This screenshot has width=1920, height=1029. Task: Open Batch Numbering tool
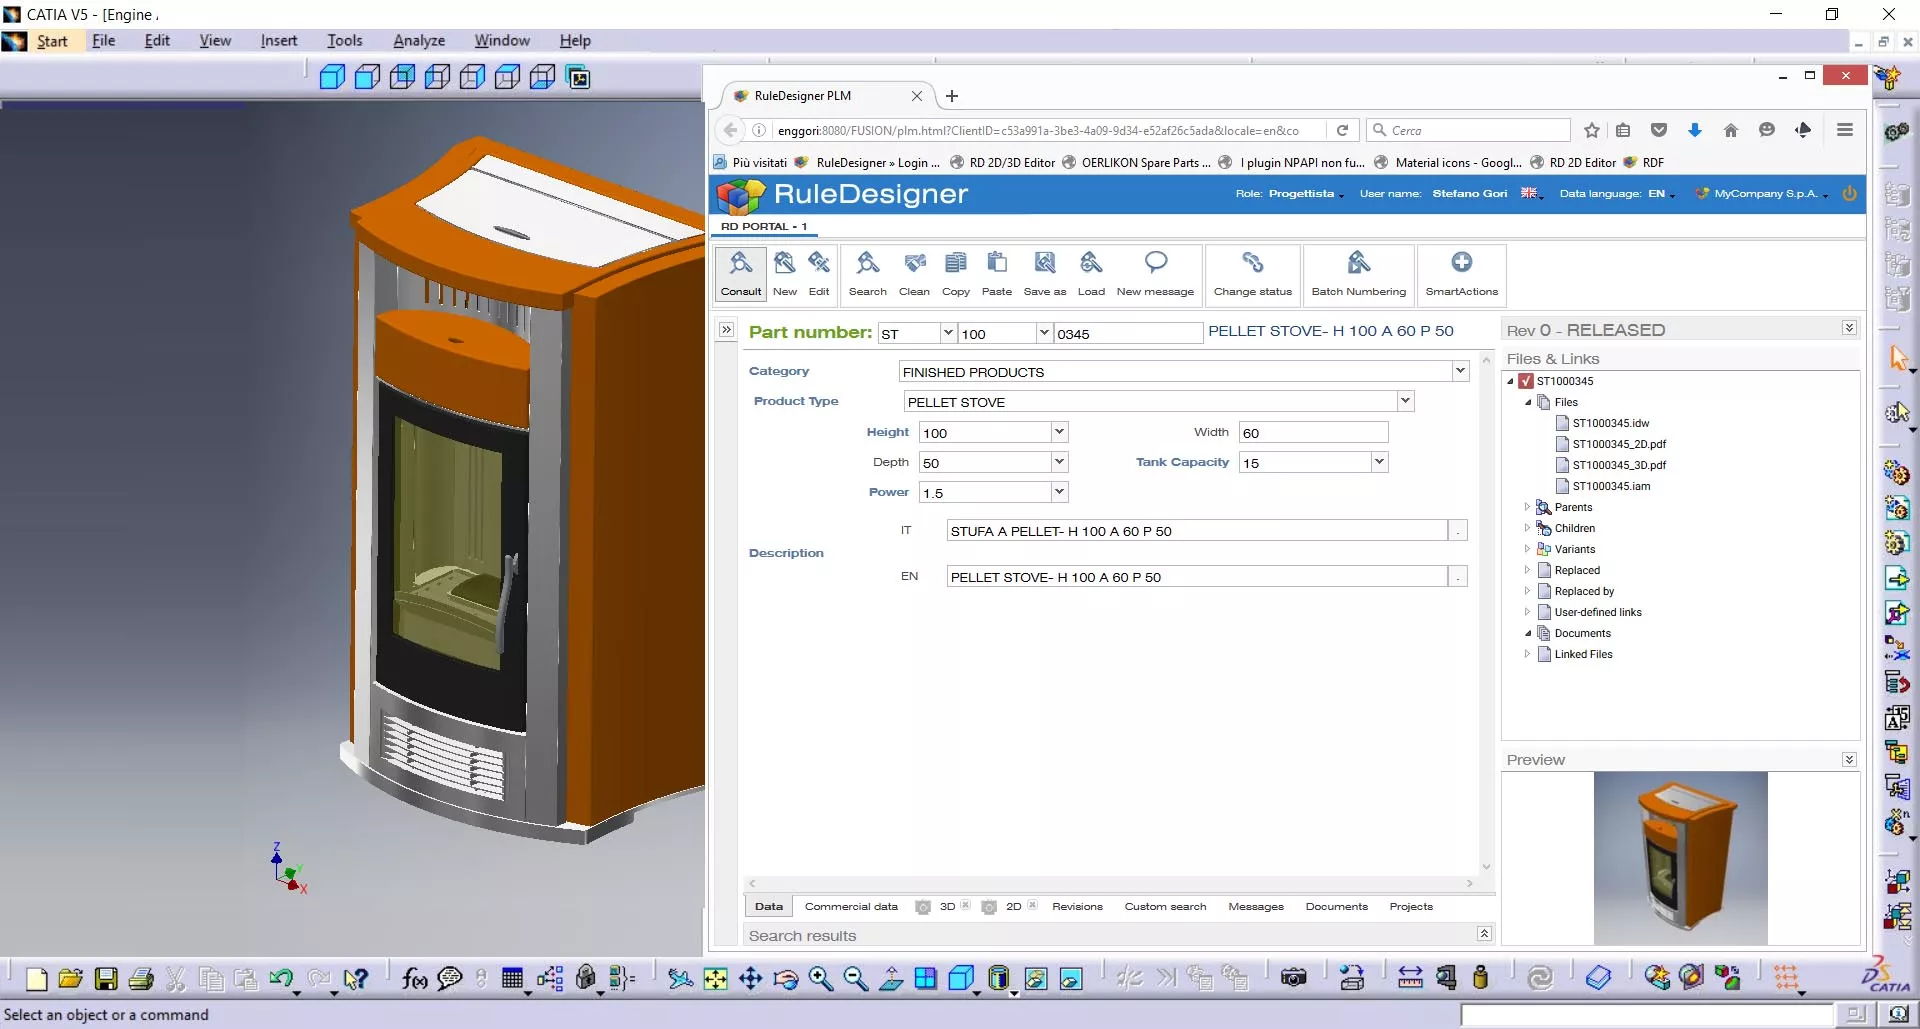(x=1359, y=273)
